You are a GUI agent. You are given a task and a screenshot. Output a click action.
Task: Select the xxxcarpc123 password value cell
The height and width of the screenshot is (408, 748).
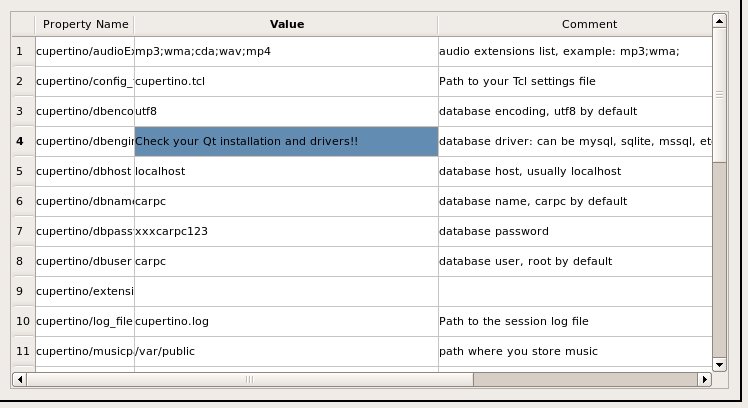coord(286,231)
